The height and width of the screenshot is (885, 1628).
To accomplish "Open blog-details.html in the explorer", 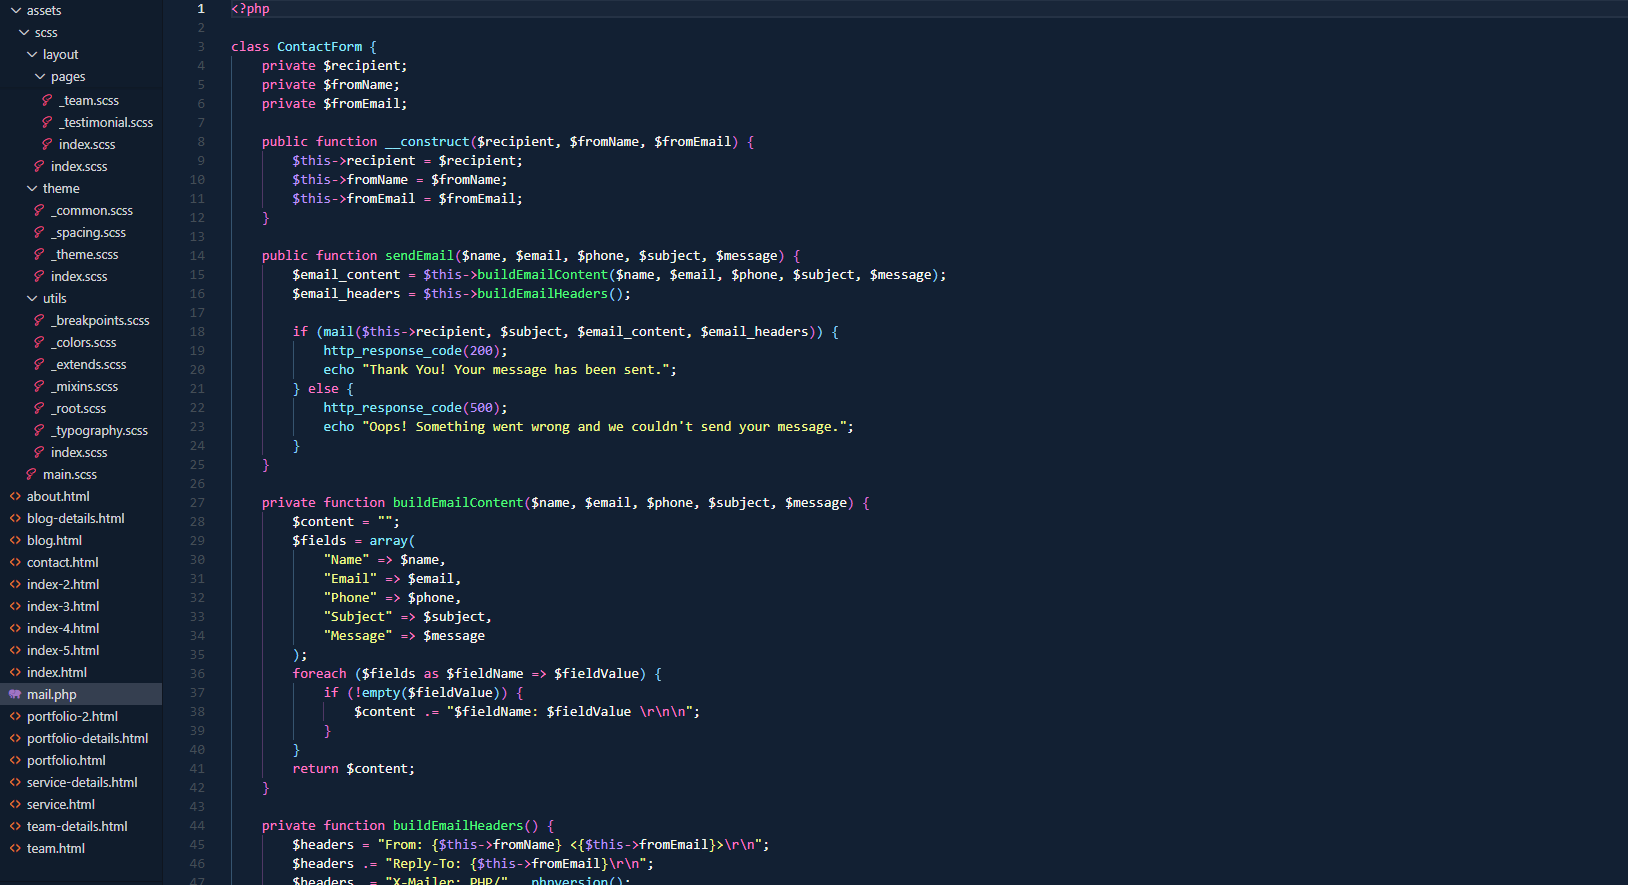I will (75, 518).
